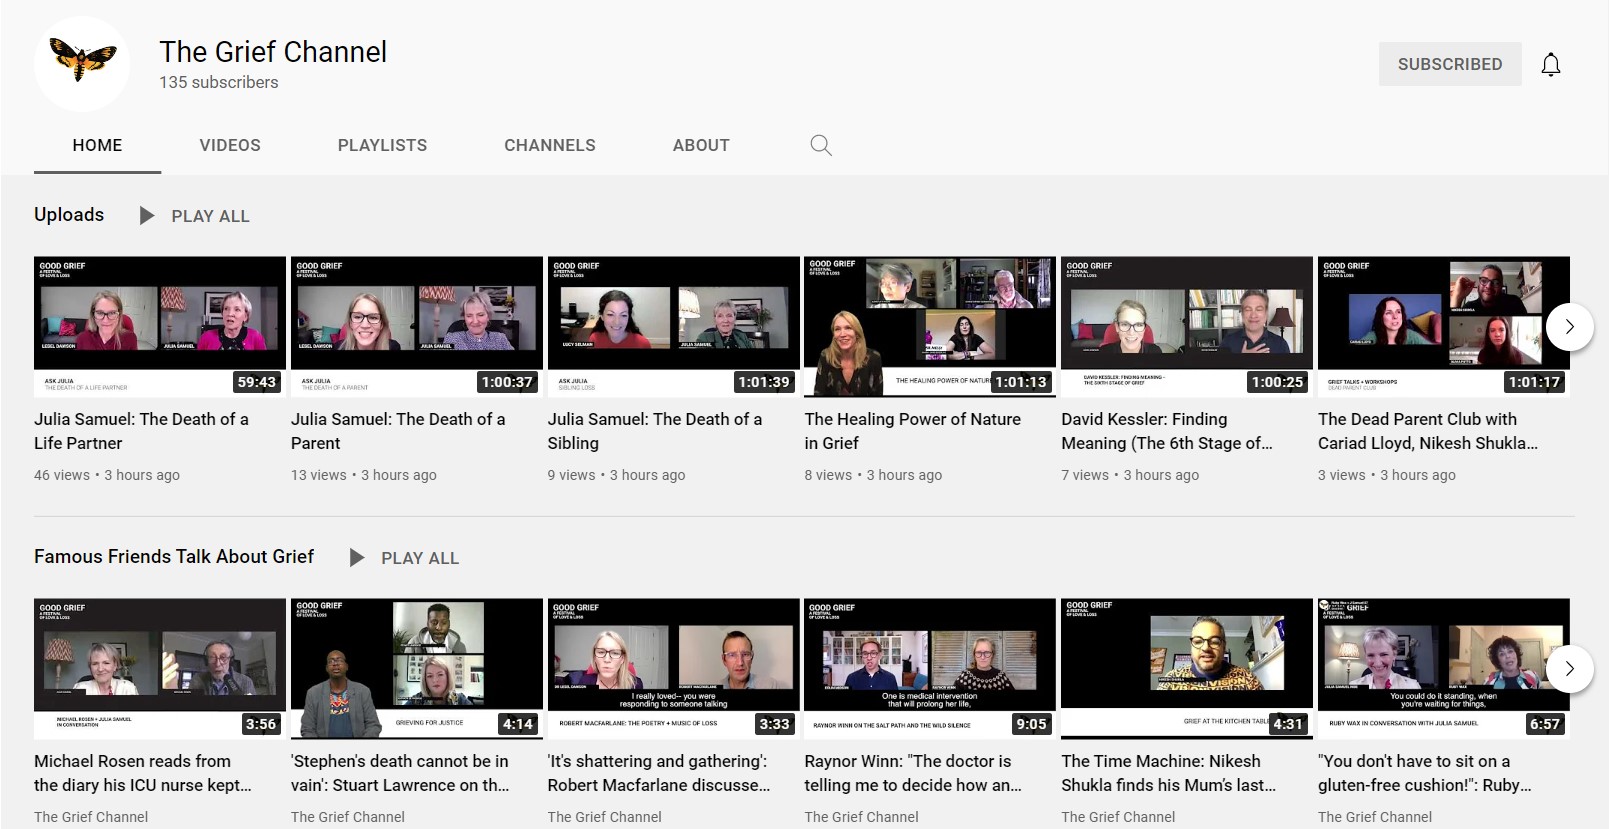Click title 'The Dead Parent Club with Cariad Lloyd'
Image resolution: width=1609 pixels, height=829 pixels.
pos(1428,431)
